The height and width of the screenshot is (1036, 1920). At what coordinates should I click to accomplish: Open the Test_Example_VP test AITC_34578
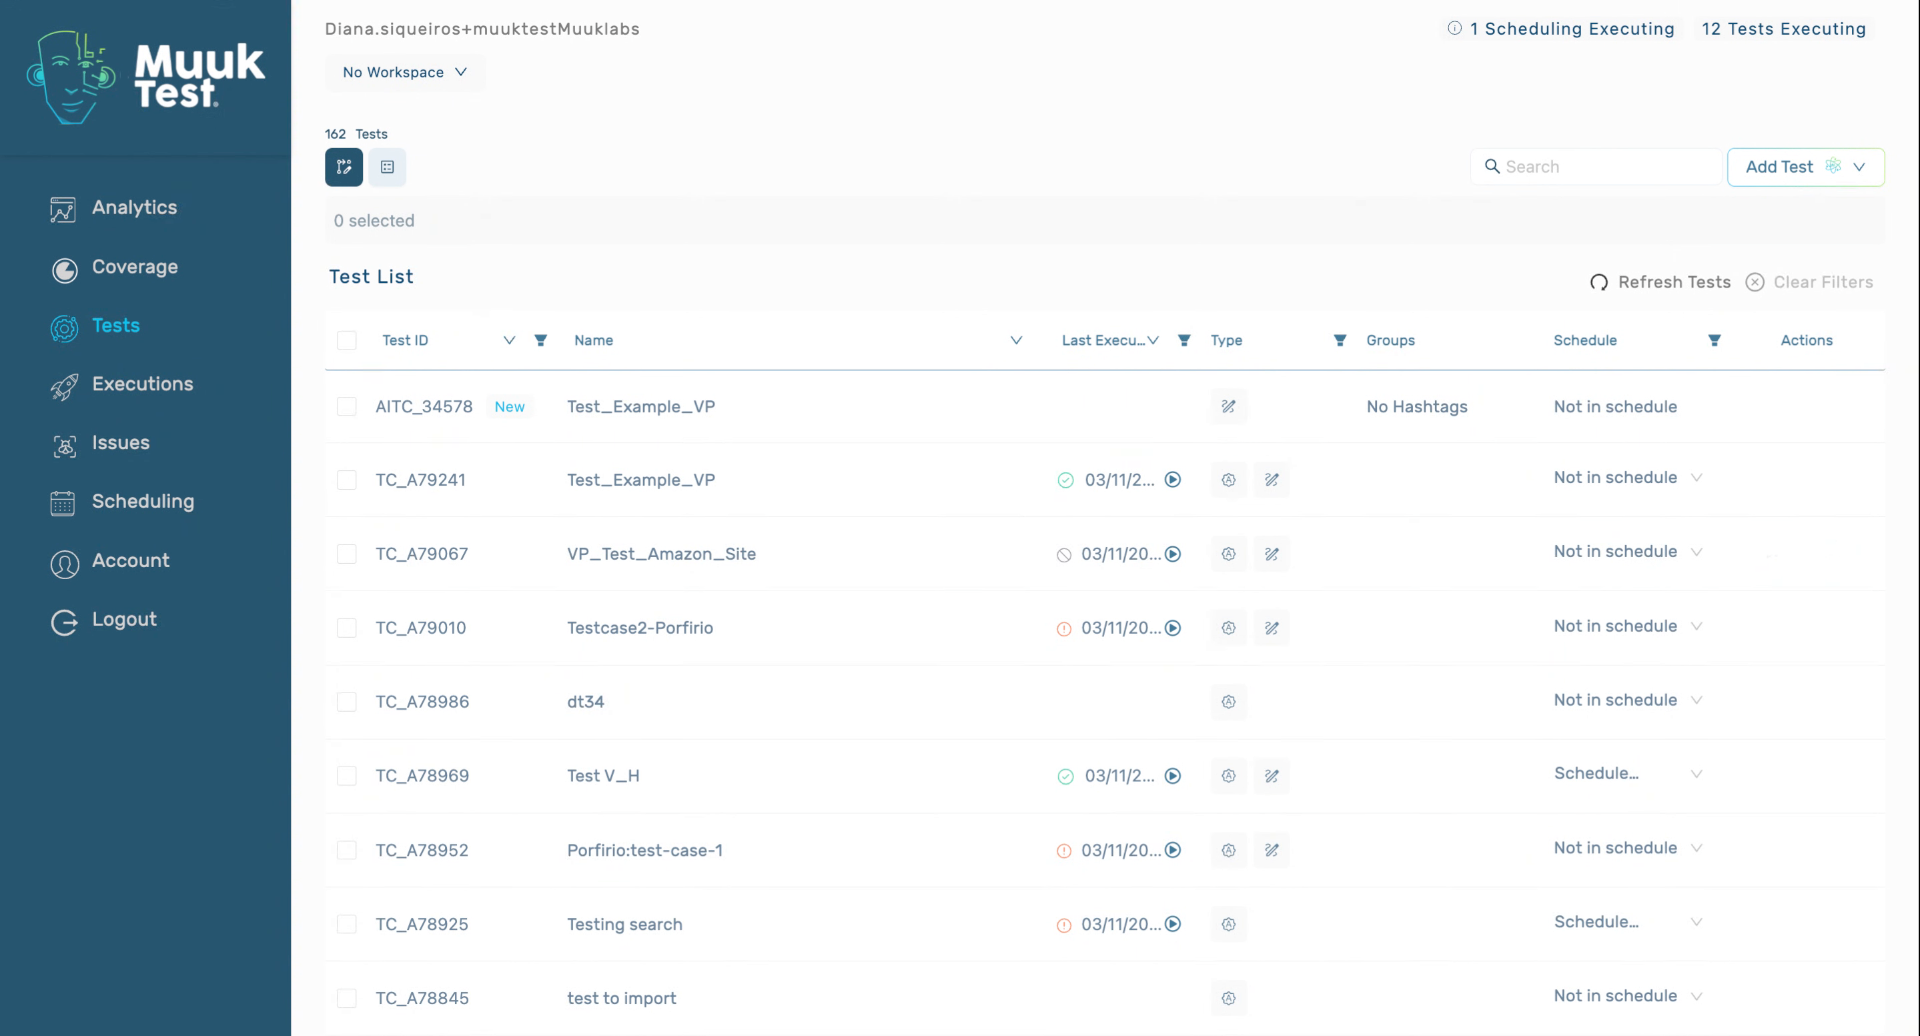pos(641,406)
